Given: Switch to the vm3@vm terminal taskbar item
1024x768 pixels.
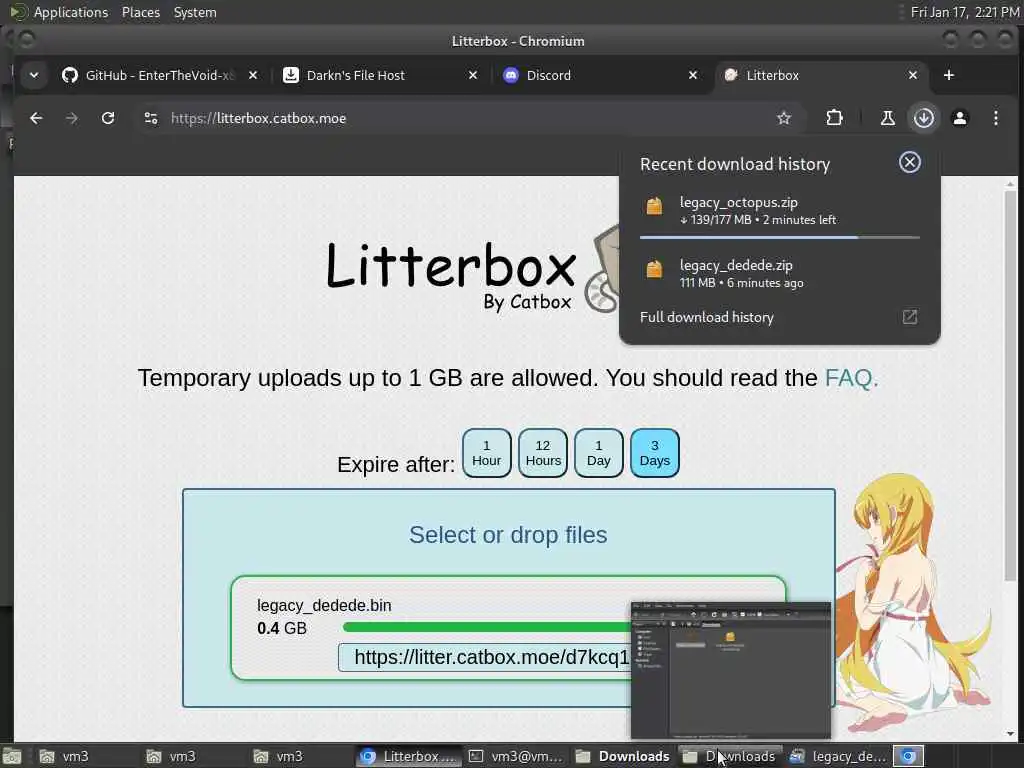Looking at the screenshot, I should coord(516,756).
